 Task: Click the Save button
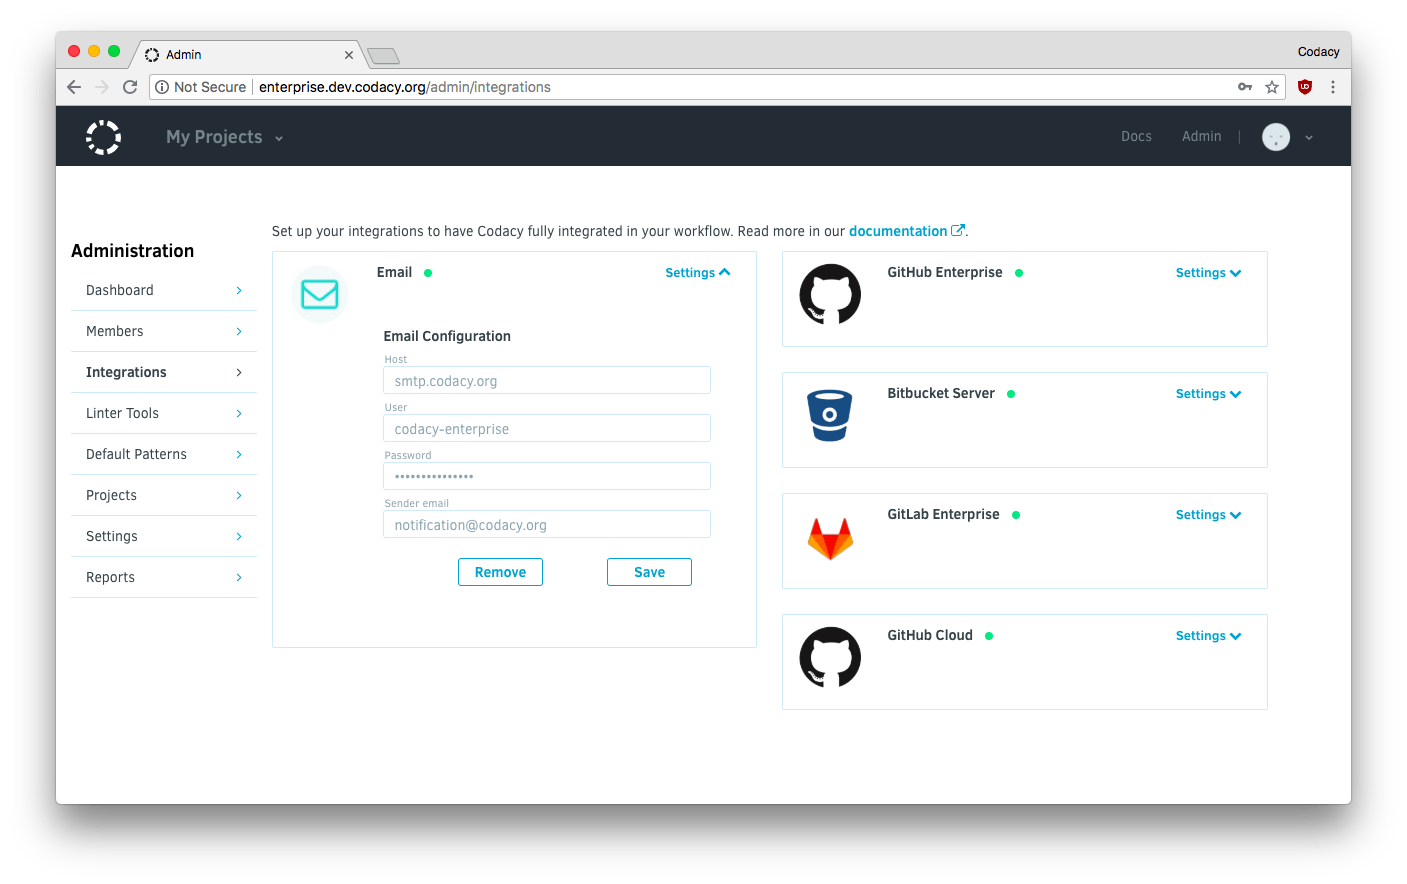point(649,572)
